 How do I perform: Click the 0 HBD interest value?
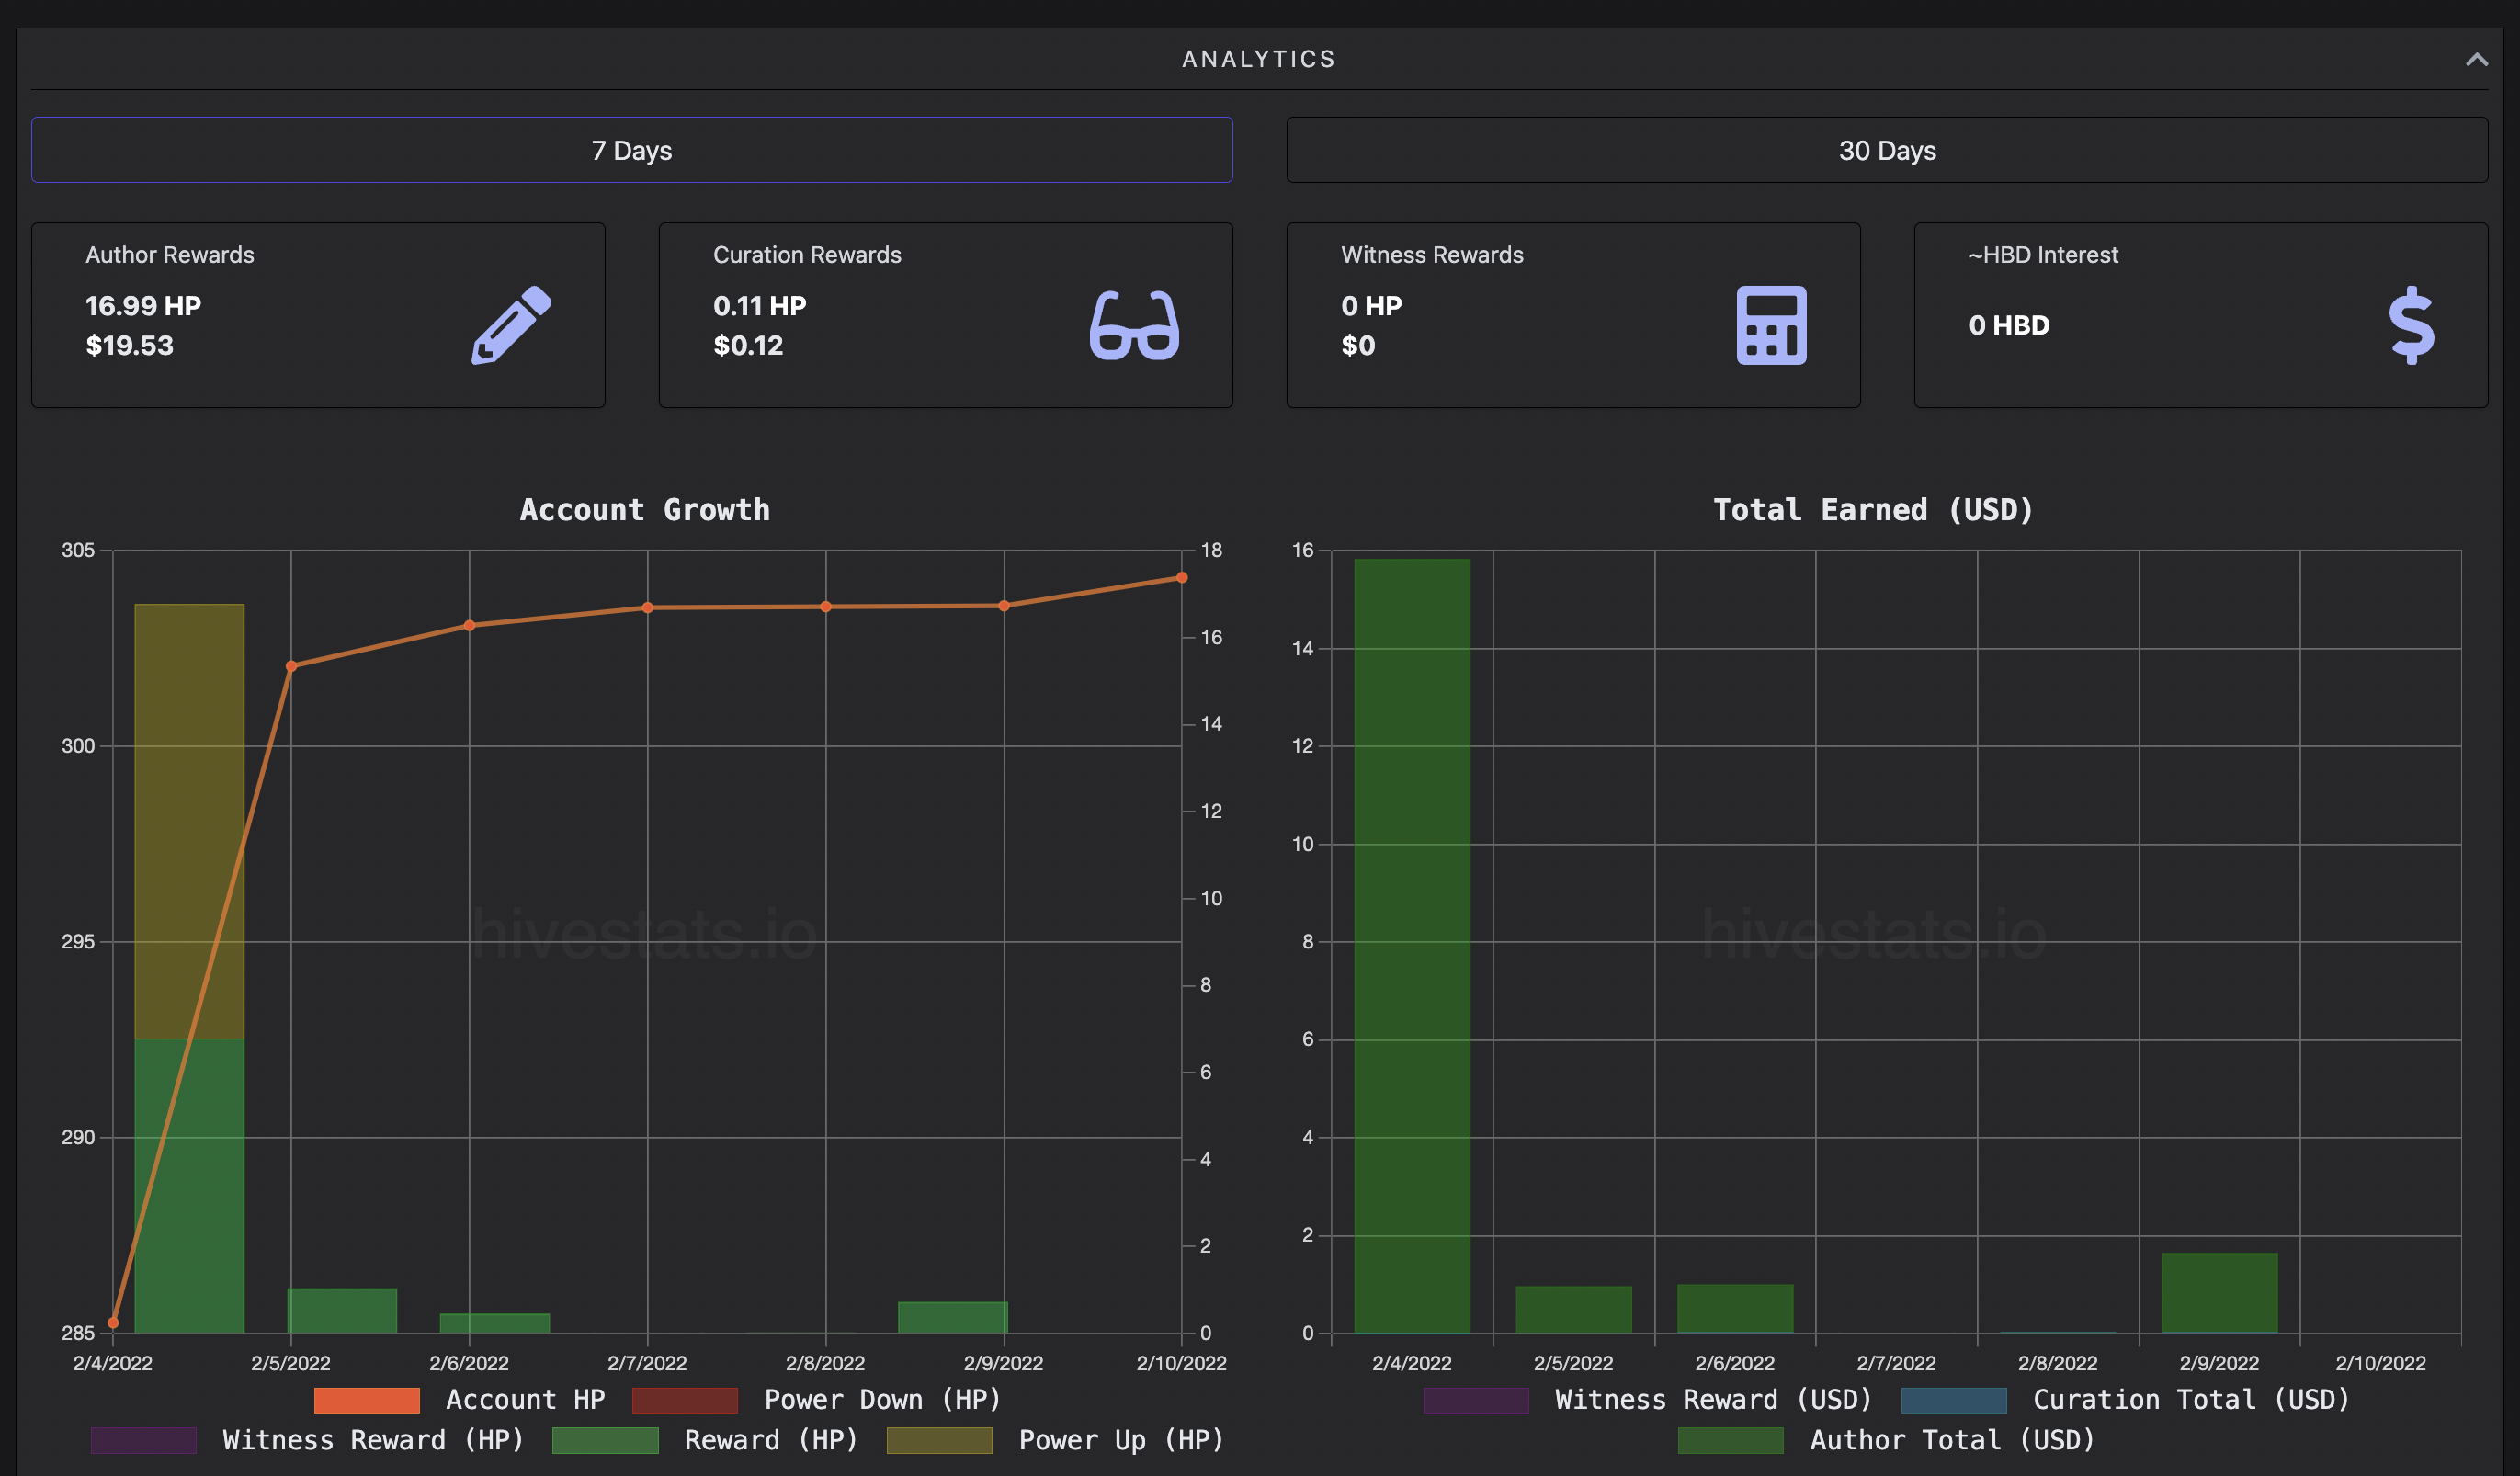coord(2008,325)
